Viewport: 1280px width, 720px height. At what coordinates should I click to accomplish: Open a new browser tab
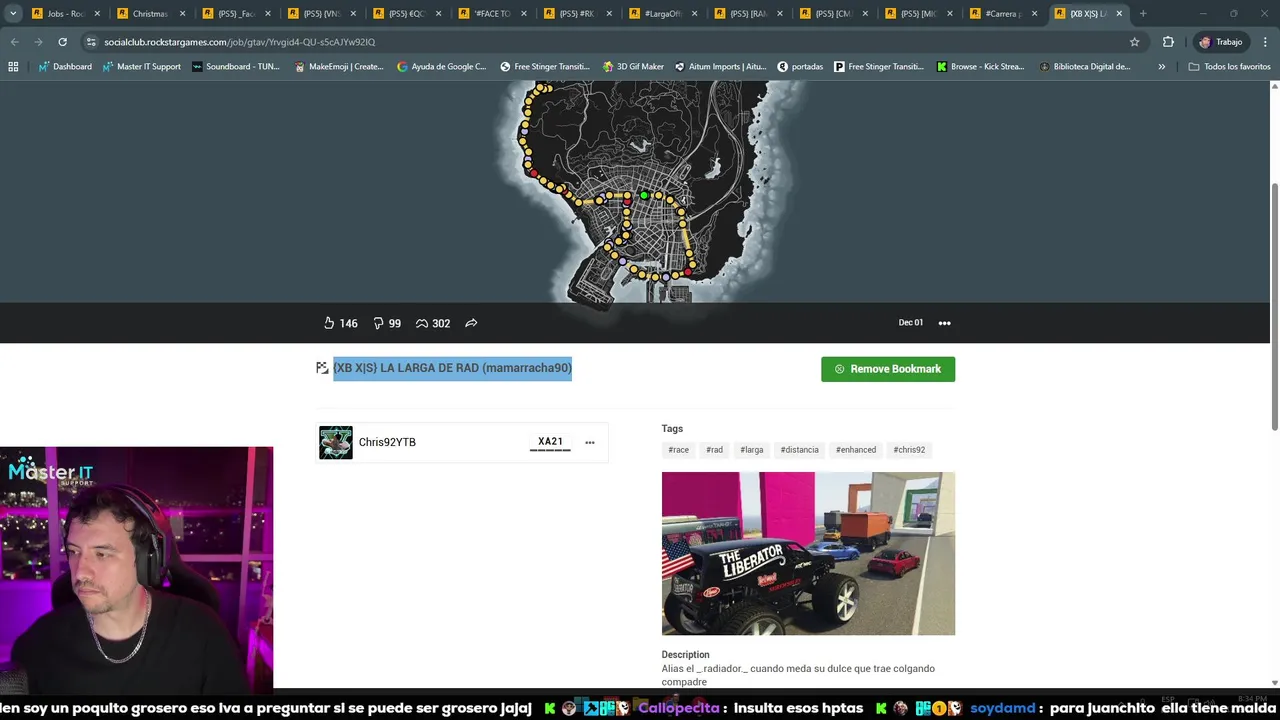coord(1143,14)
